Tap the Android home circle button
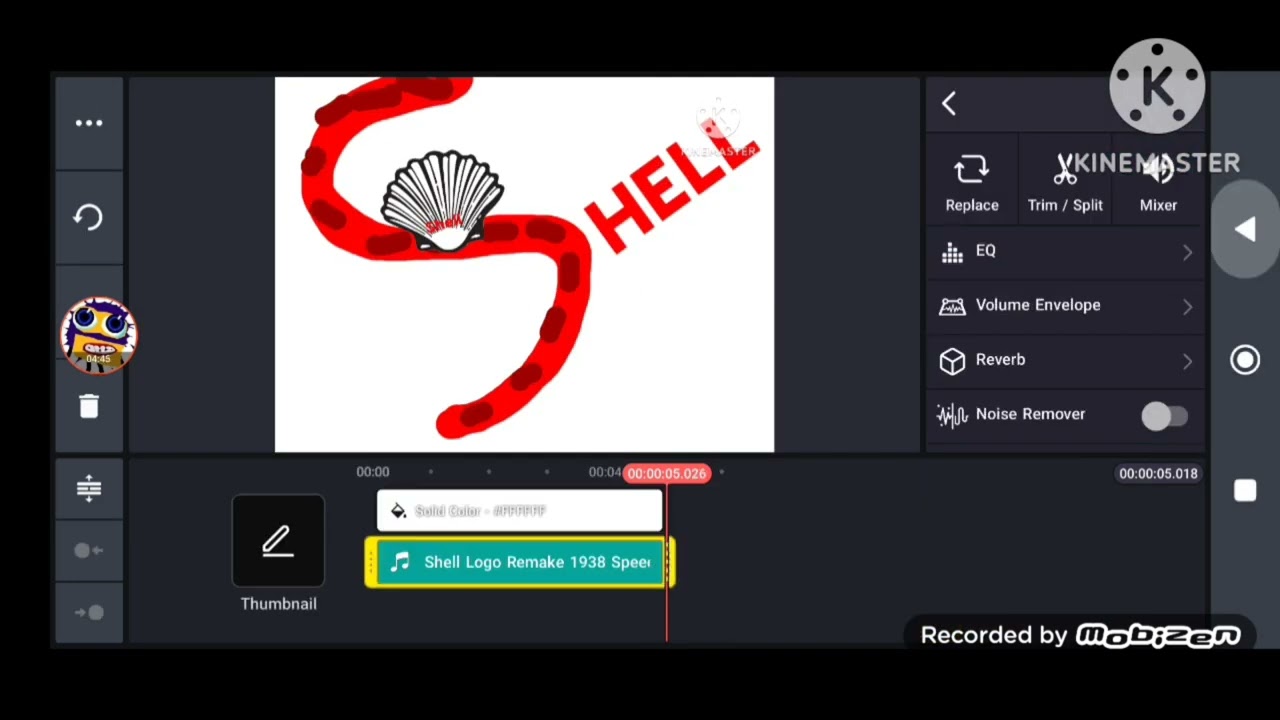The image size is (1280, 720). tap(1245, 360)
